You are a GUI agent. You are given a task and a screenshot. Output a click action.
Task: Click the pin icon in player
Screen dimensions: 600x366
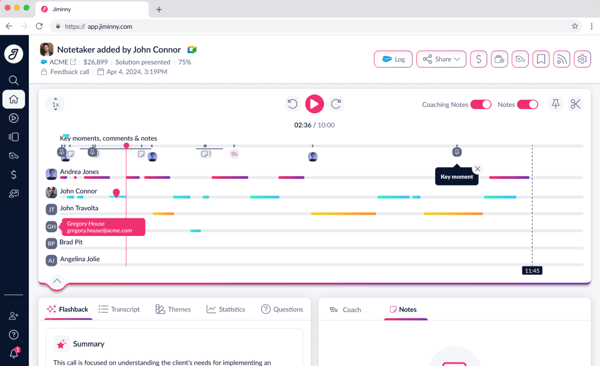[555, 104]
